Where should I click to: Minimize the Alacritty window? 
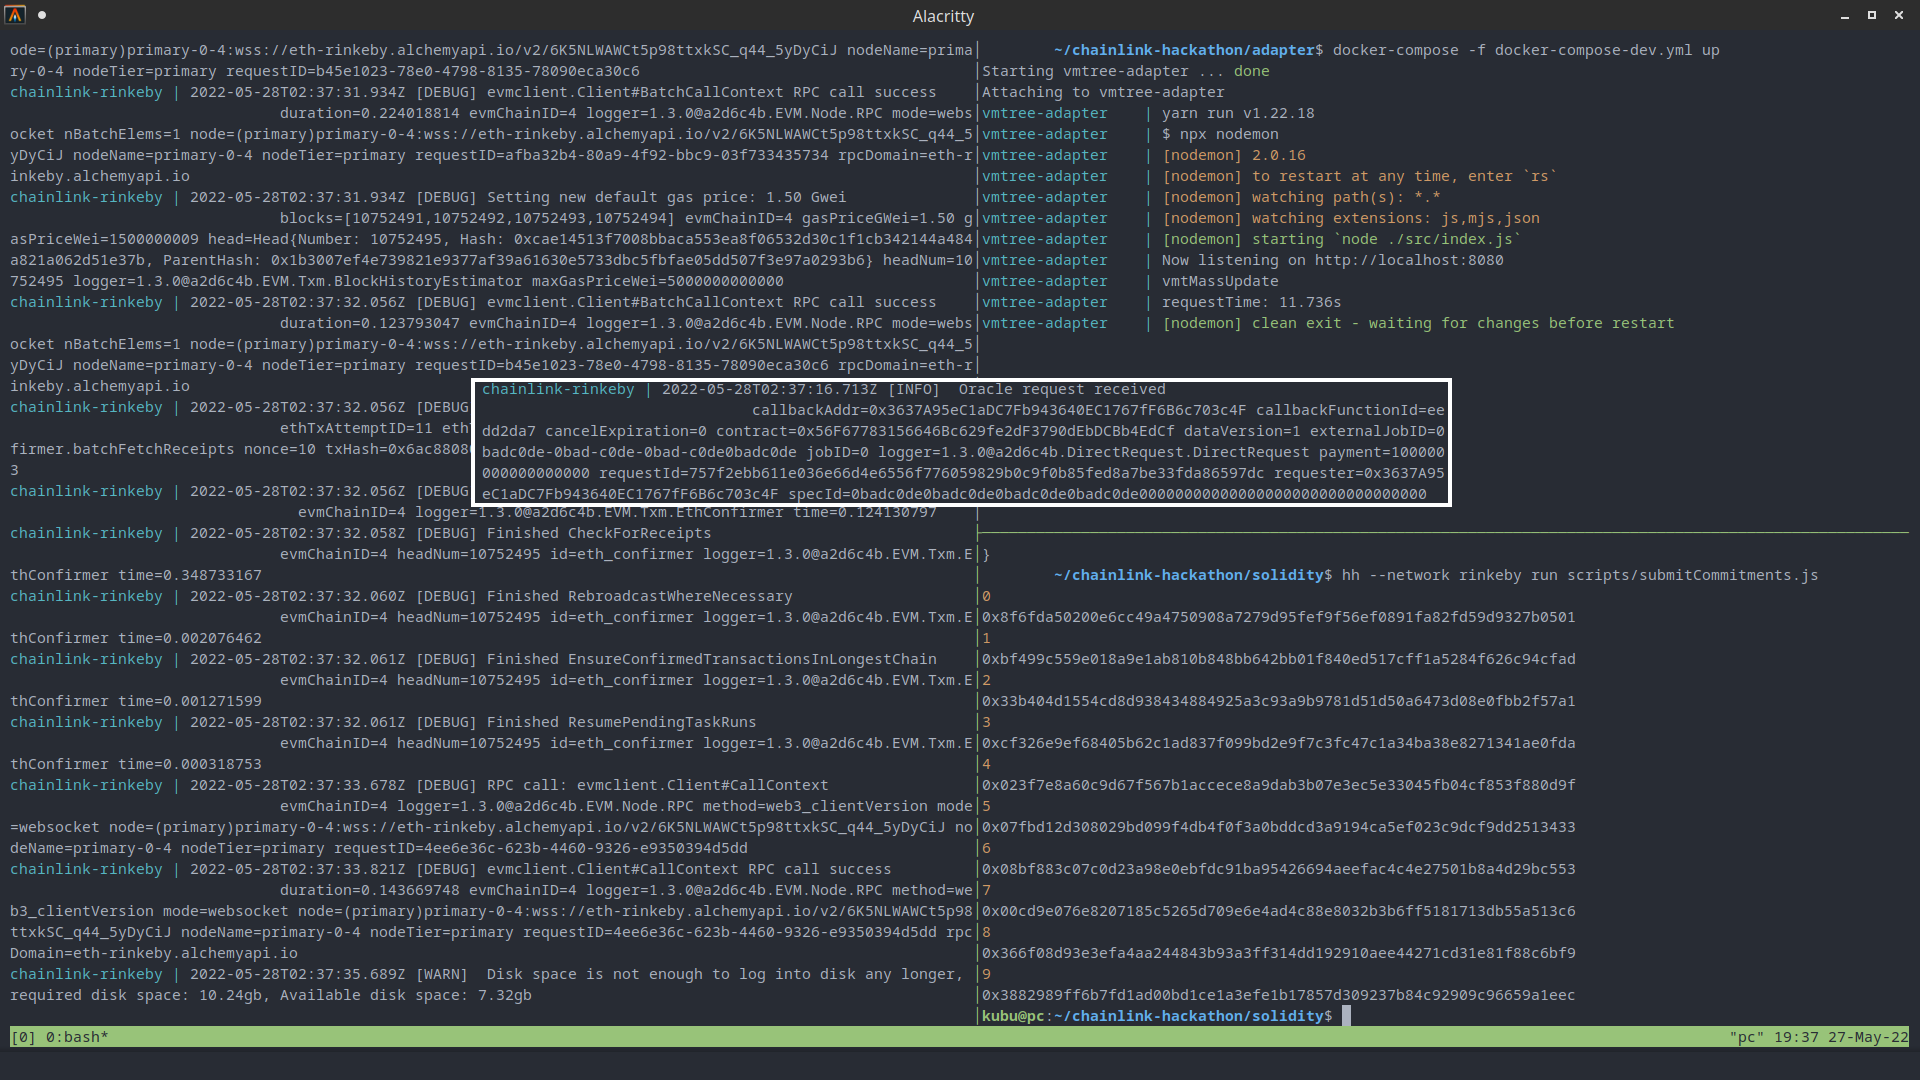click(x=1845, y=16)
